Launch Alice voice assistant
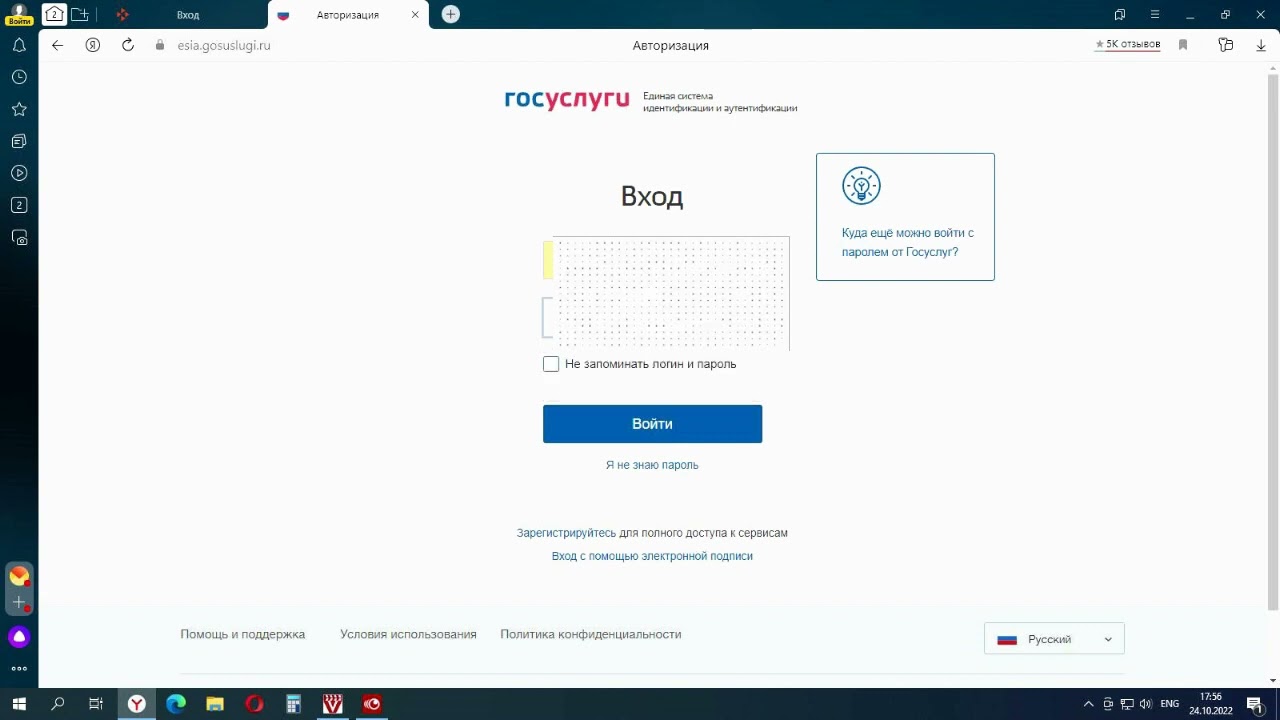Screen dimensions: 1280x720 click(19, 637)
